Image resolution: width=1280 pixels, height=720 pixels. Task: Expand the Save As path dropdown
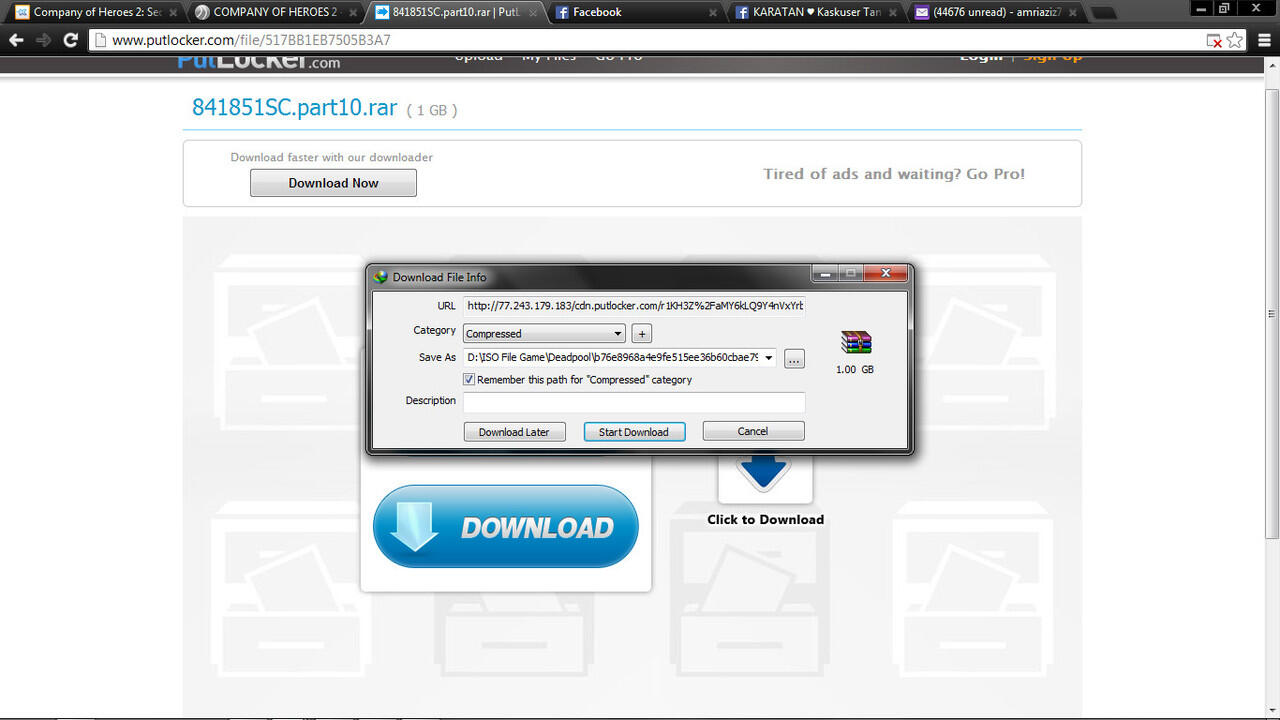(x=768, y=357)
